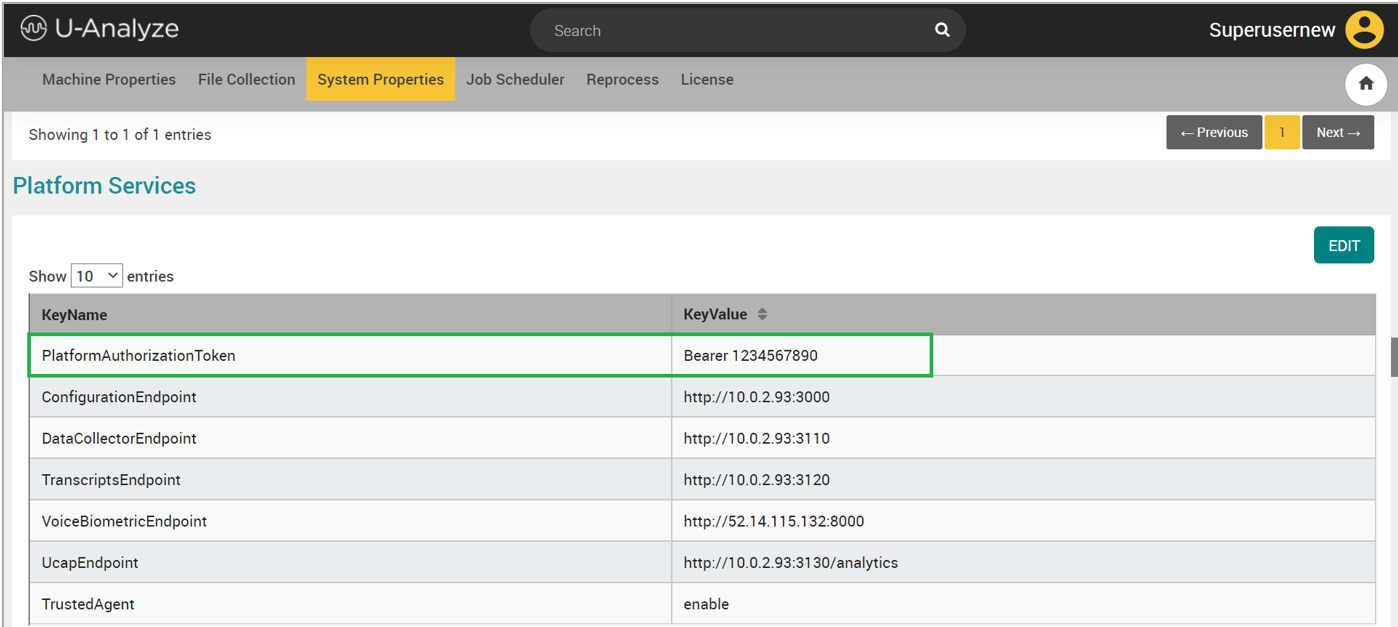The height and width of the screenshot is (627, 1398).
Task: Click the Next page button
Action: [x=1338, y=132]
